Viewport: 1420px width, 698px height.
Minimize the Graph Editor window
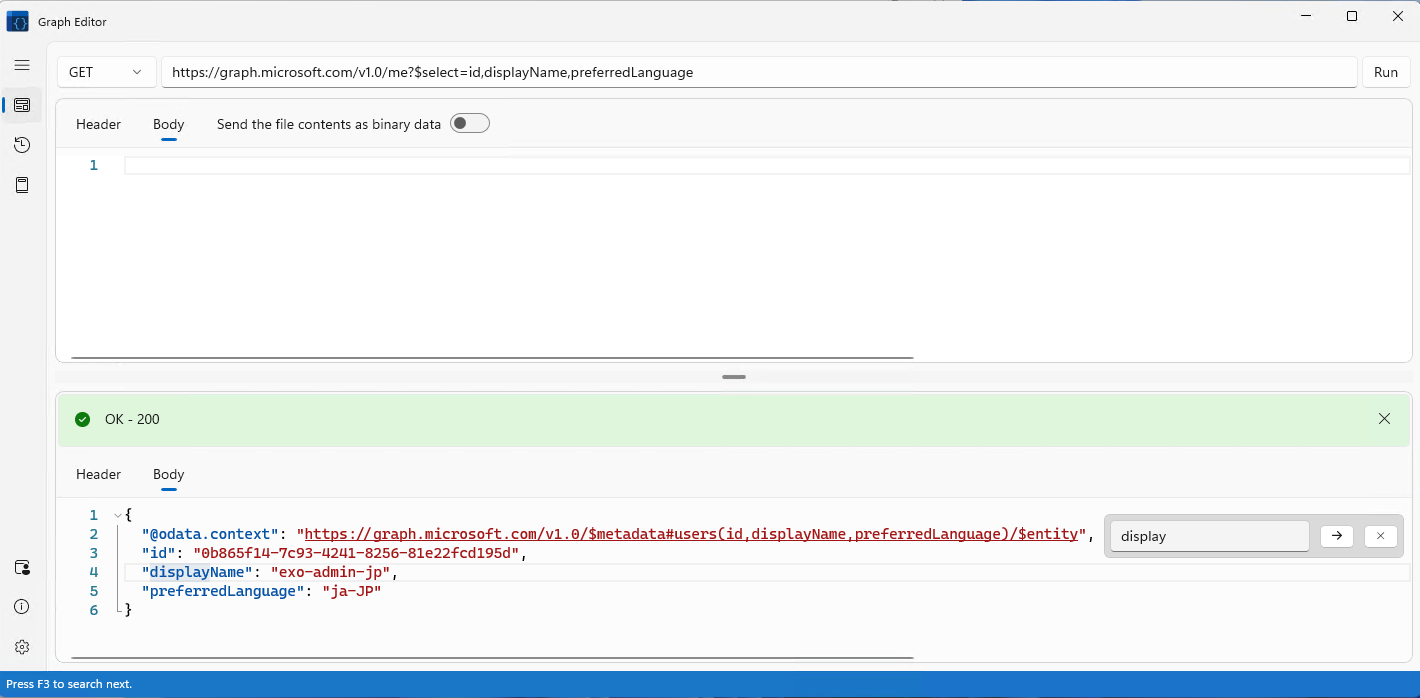pos(1306,16)
